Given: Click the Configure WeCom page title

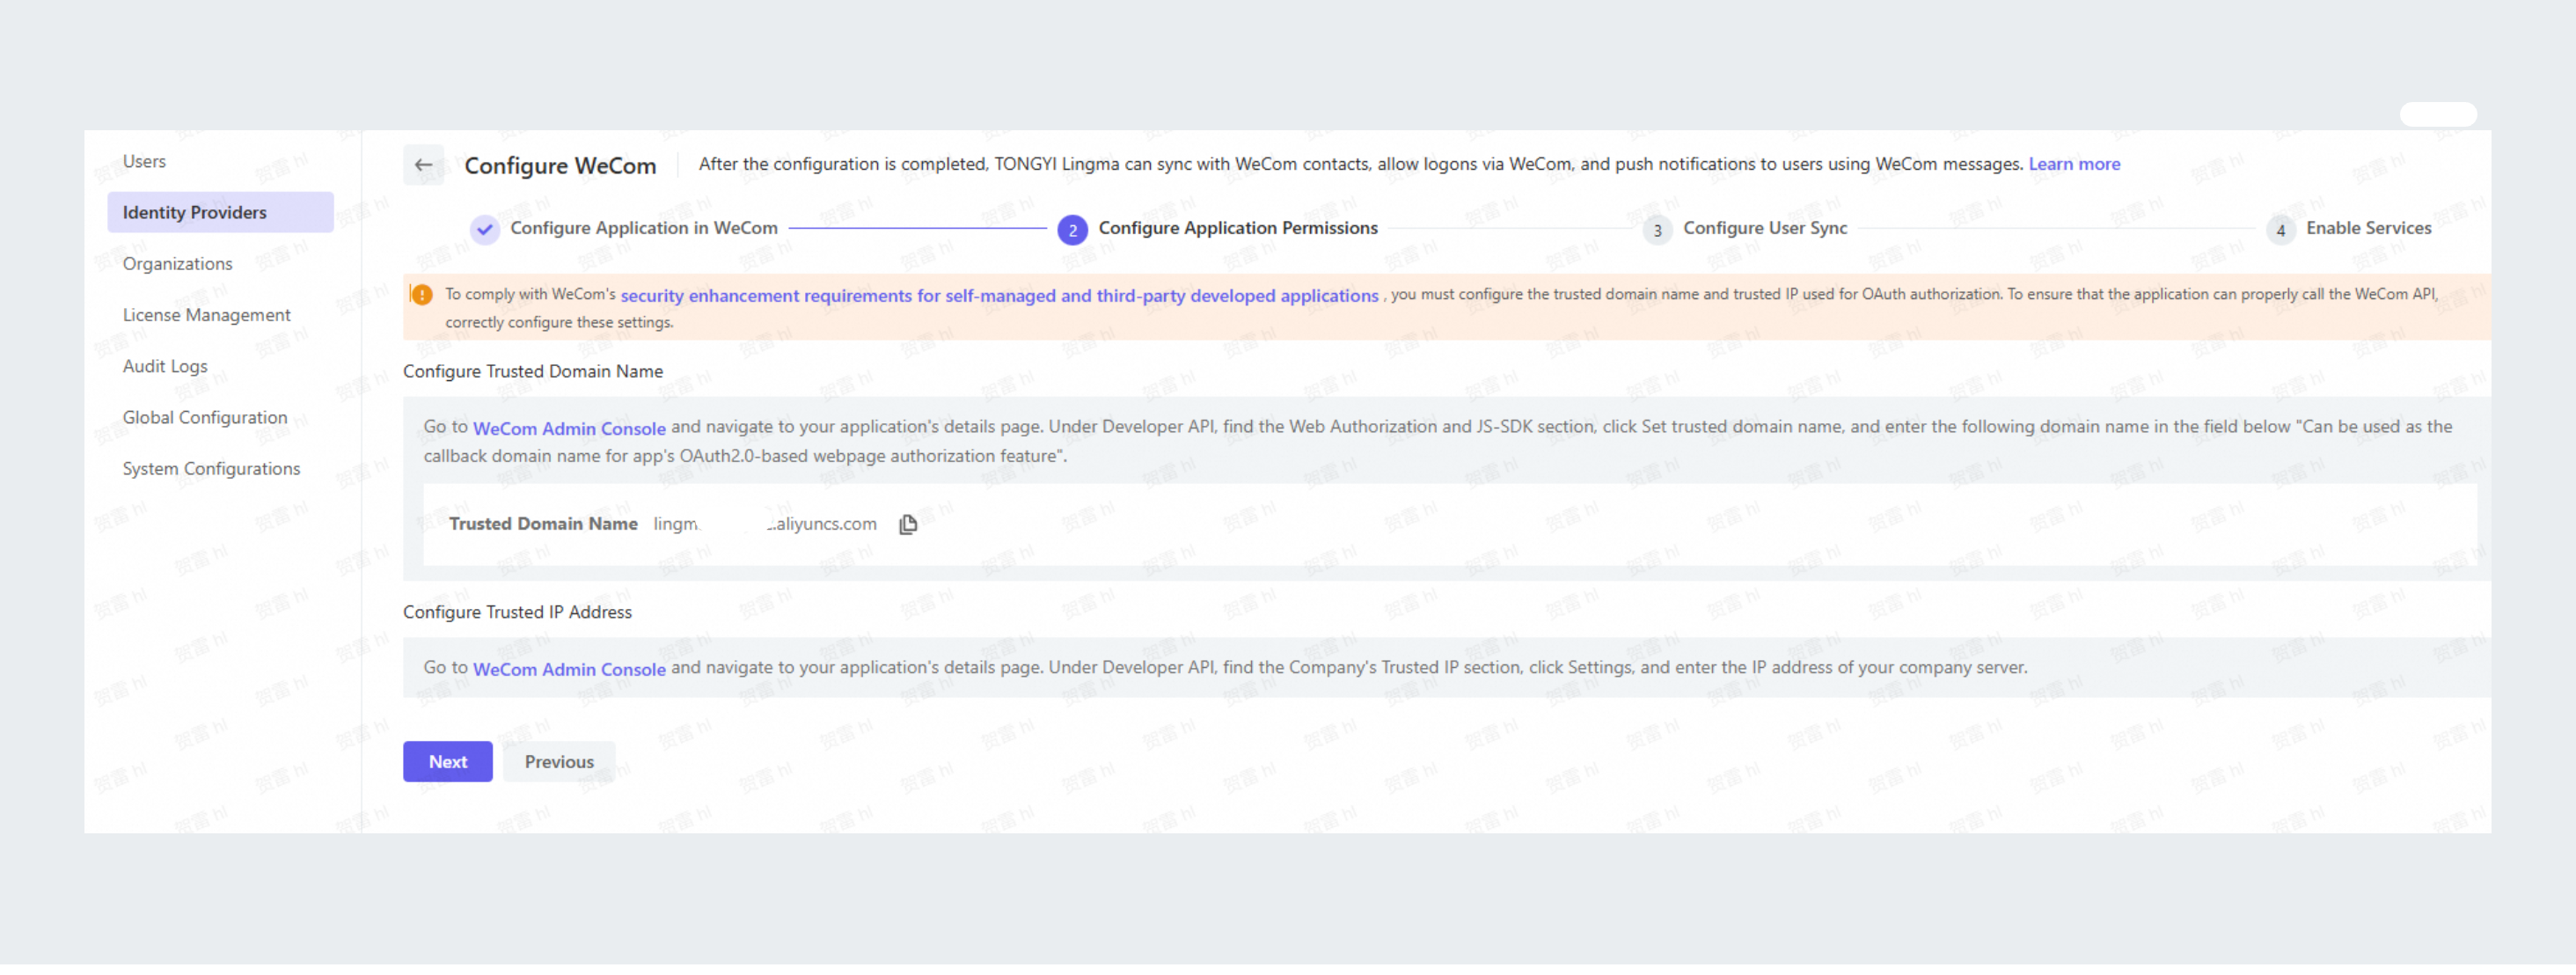Looking at the screenshot, I should tap(560, 165).
